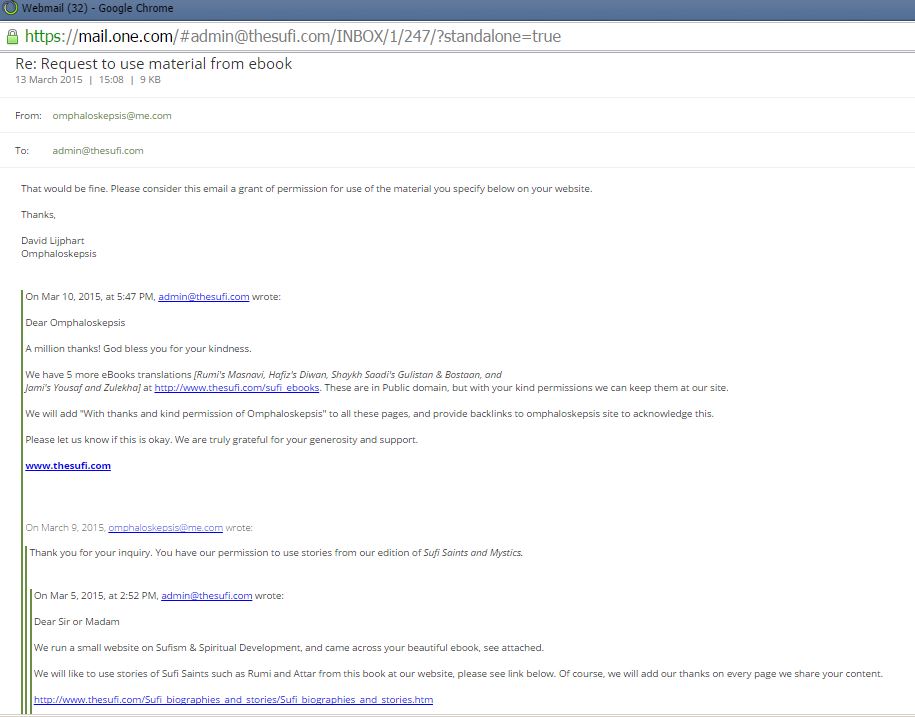Click the time stamp '15:08'
The height and width of the screenshot is (717, 915).
pyautogui.click(x=111, y=79)
